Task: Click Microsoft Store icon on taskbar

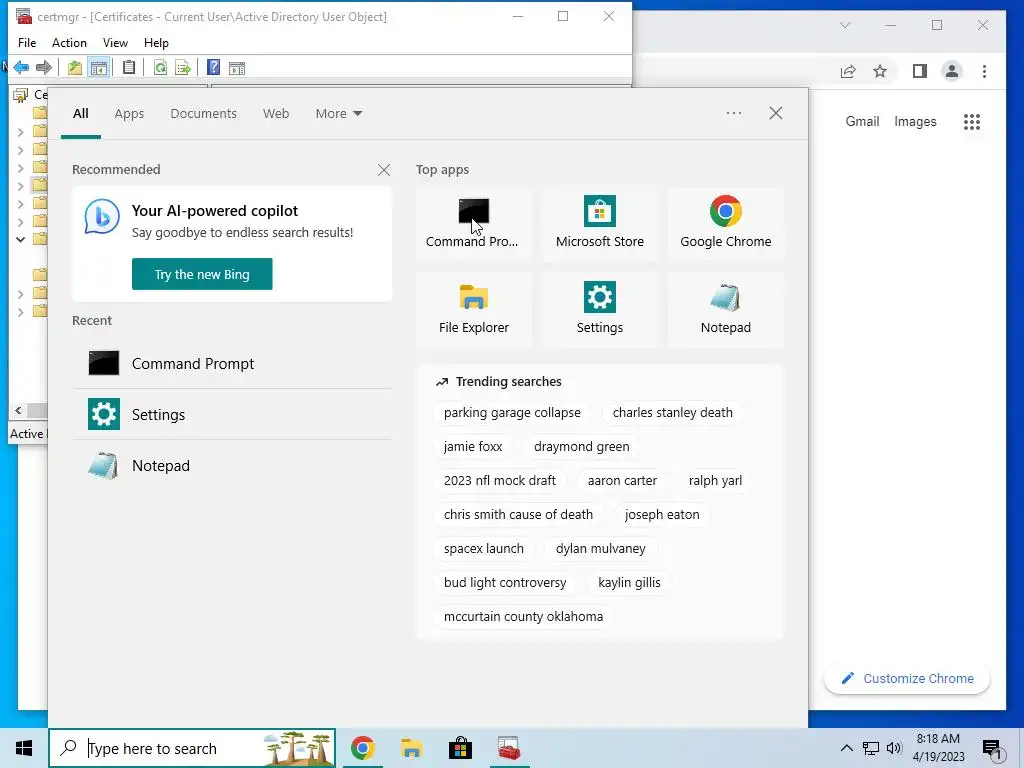Action: [x=460, y=748]
